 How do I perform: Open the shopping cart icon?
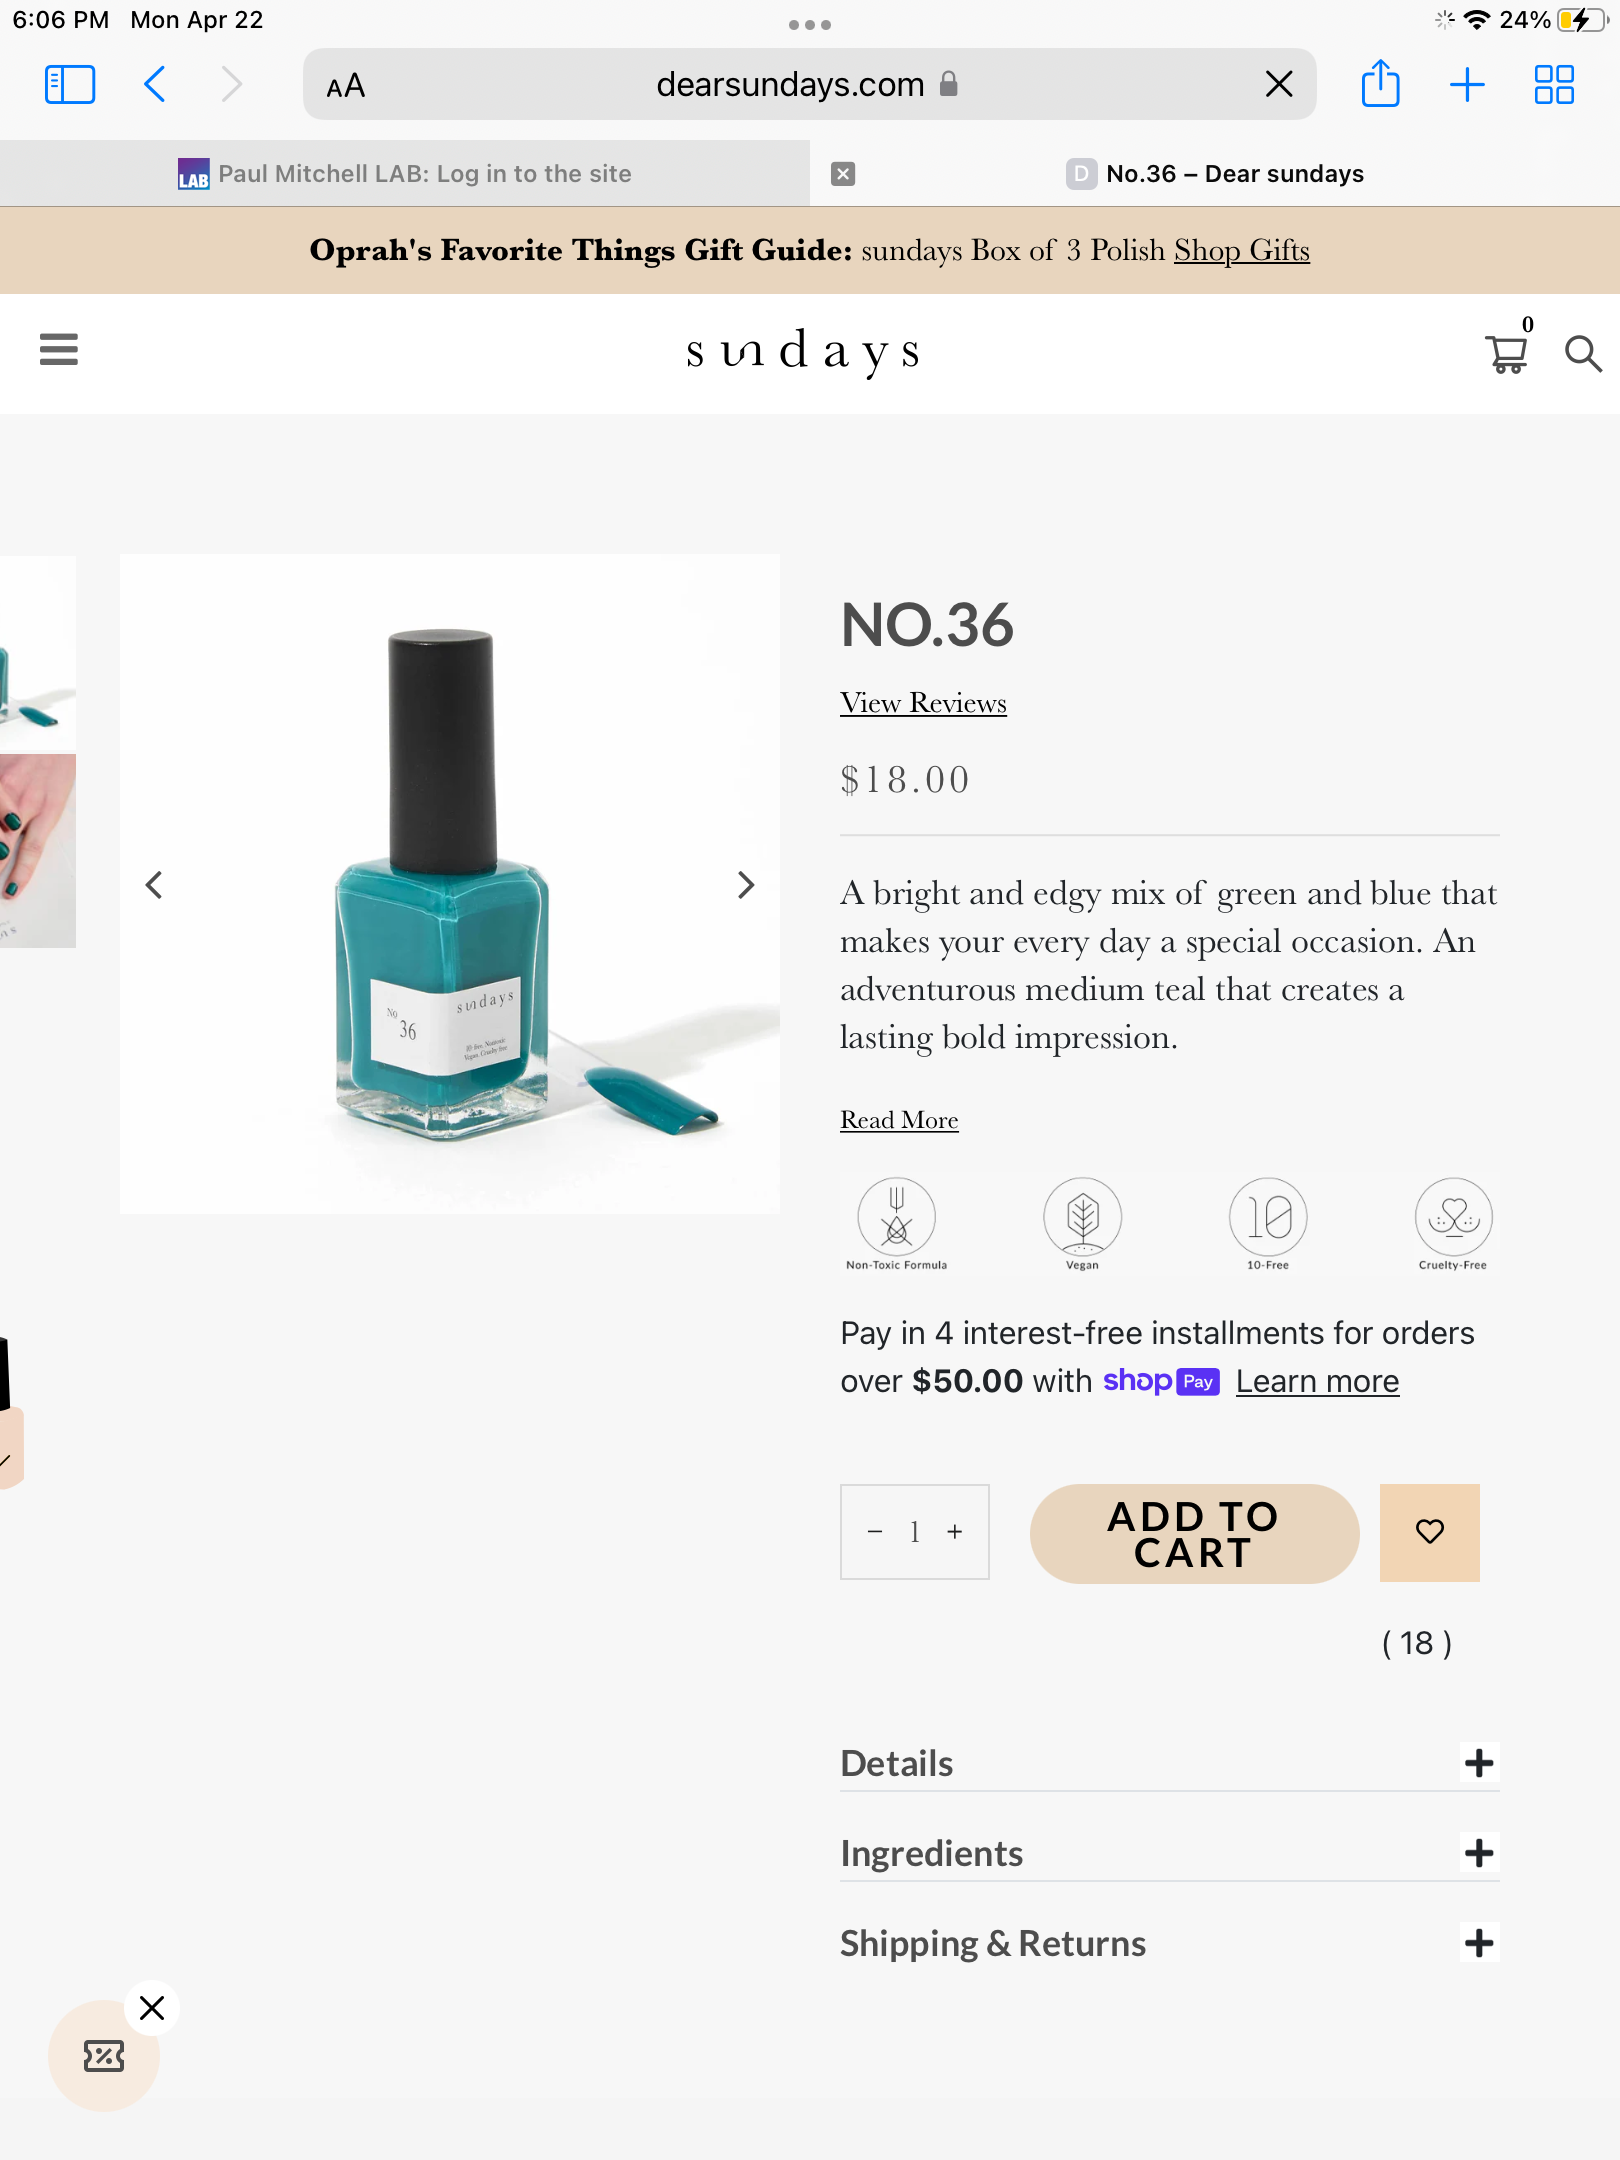pos(1506,353)
